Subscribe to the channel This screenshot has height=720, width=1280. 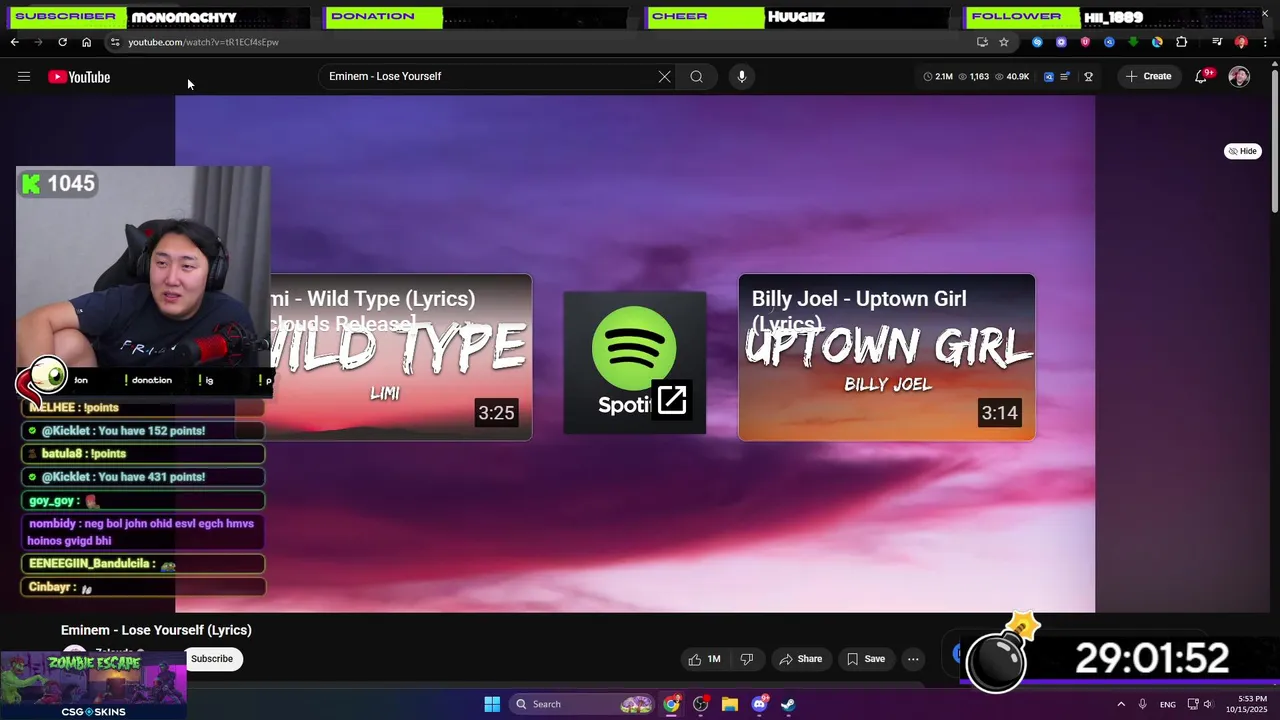coord(211,659)
